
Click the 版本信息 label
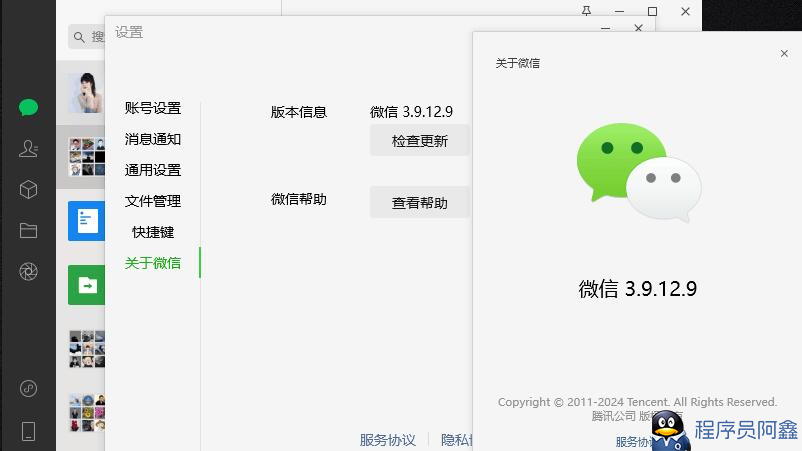coord(299,112)
